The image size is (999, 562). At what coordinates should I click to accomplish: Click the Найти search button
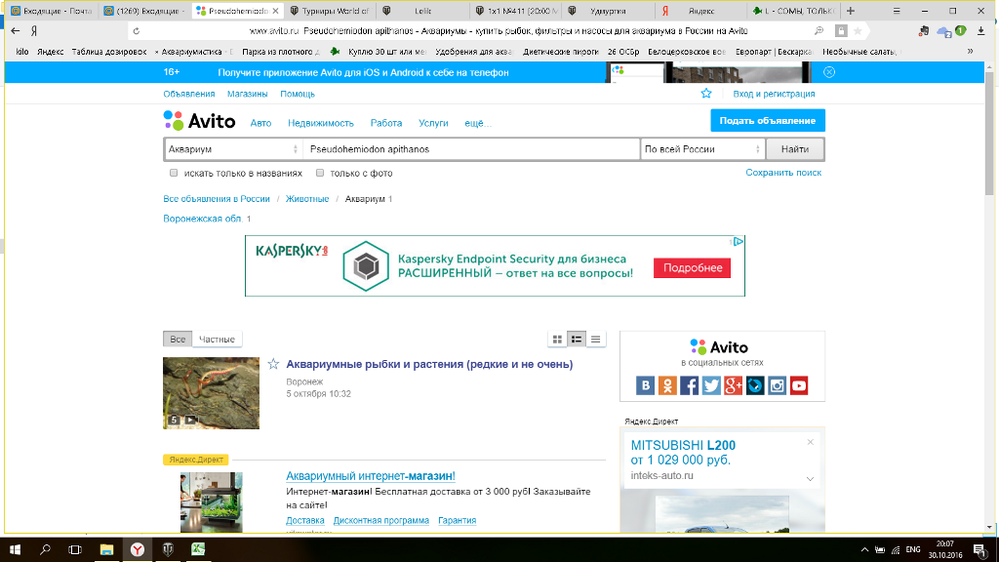(x=794, y=149)
